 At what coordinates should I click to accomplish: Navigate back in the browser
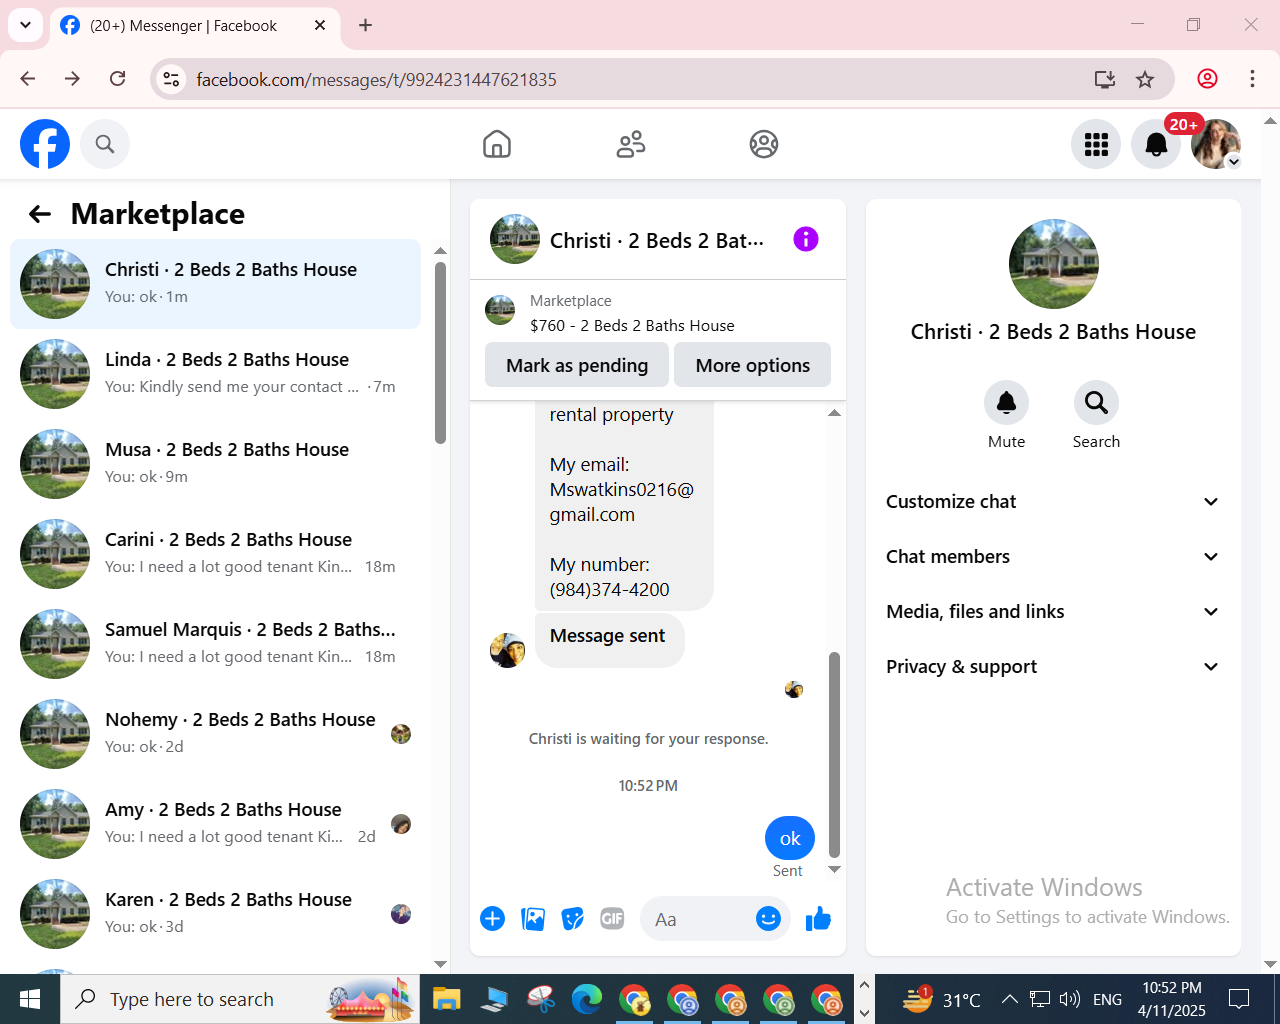28,79
